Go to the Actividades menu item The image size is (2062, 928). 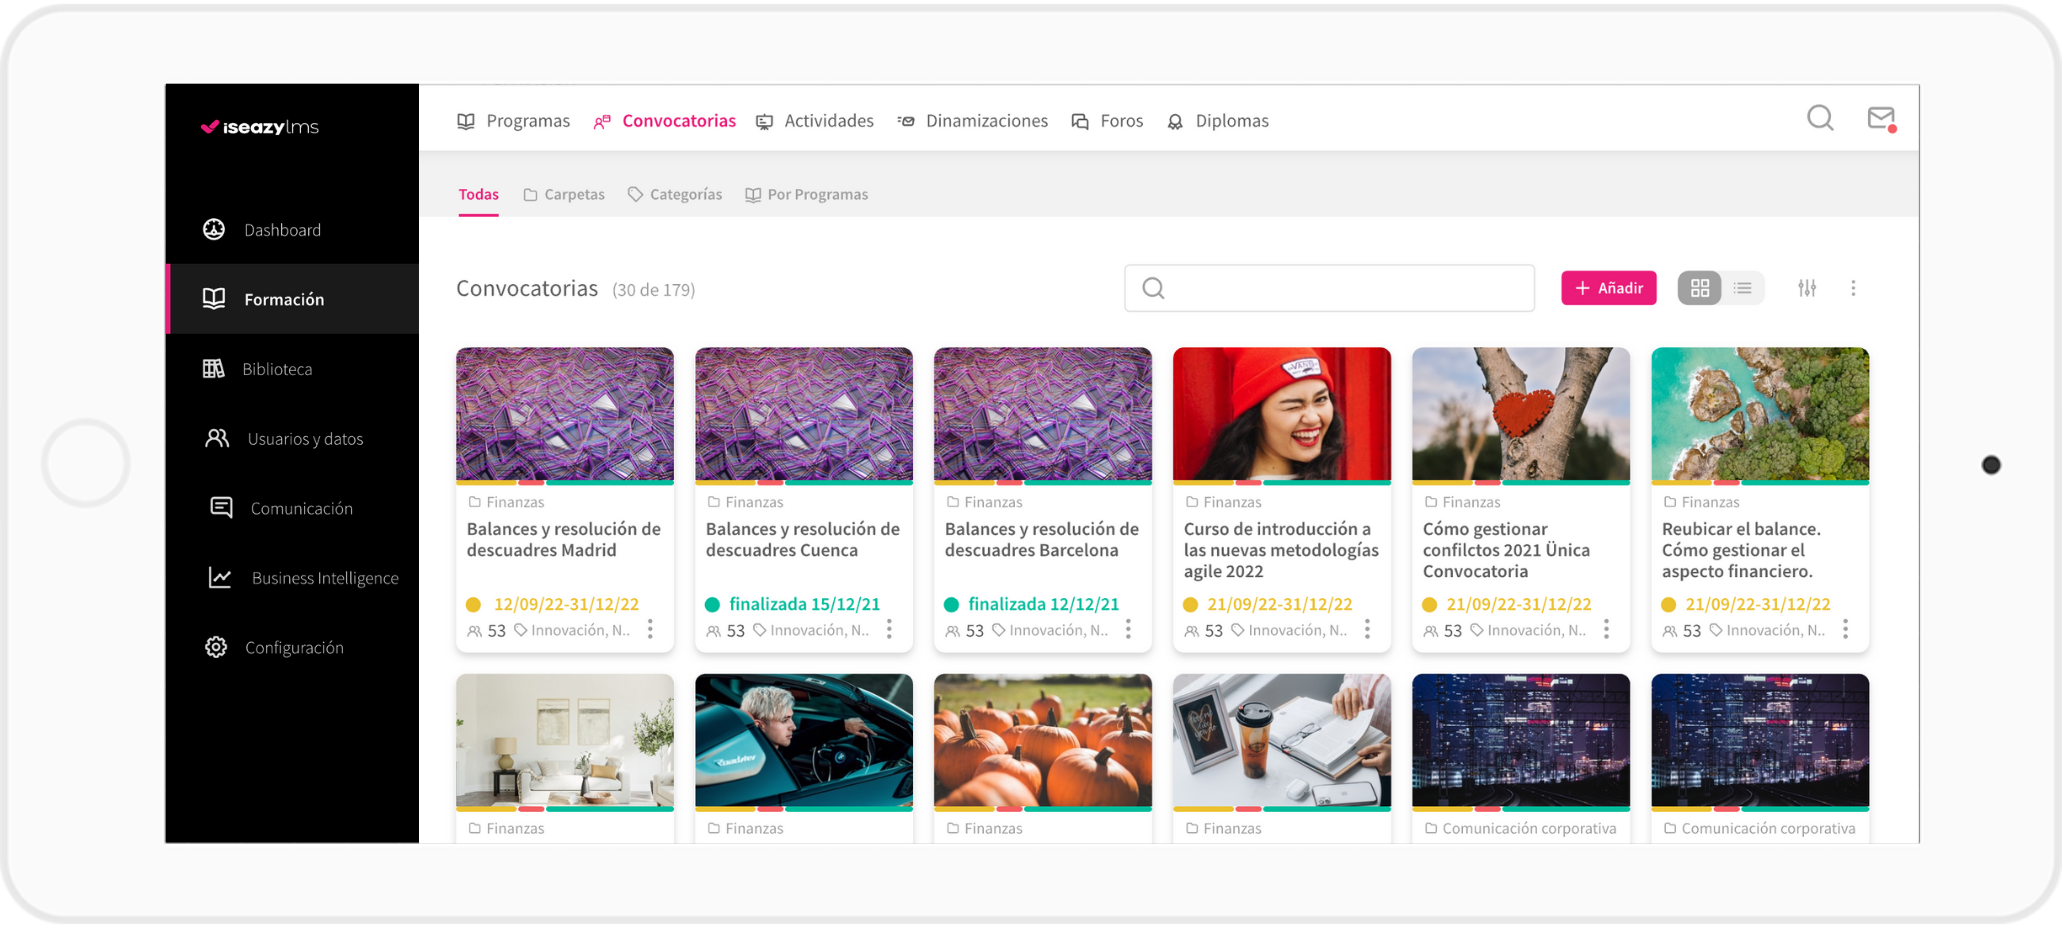pos(815,121)
